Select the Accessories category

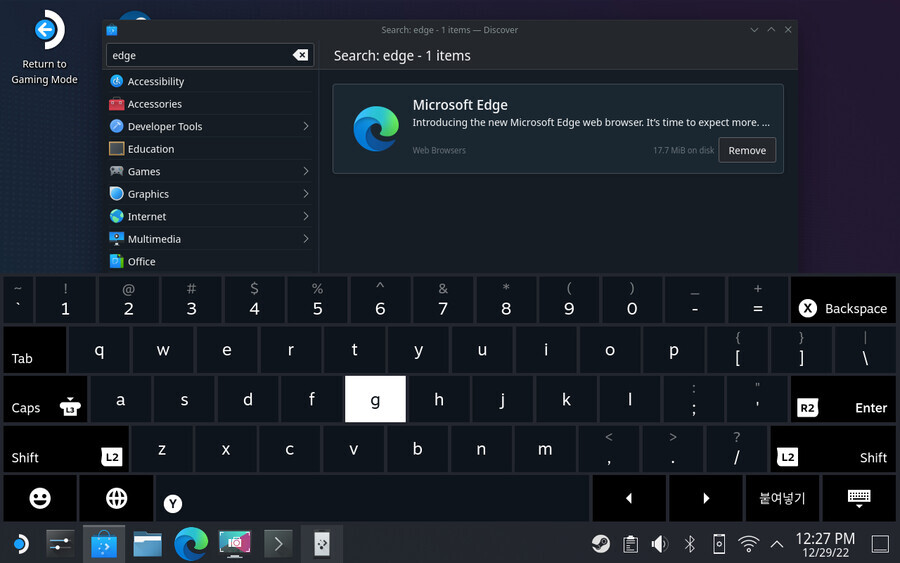coord(210,104)
